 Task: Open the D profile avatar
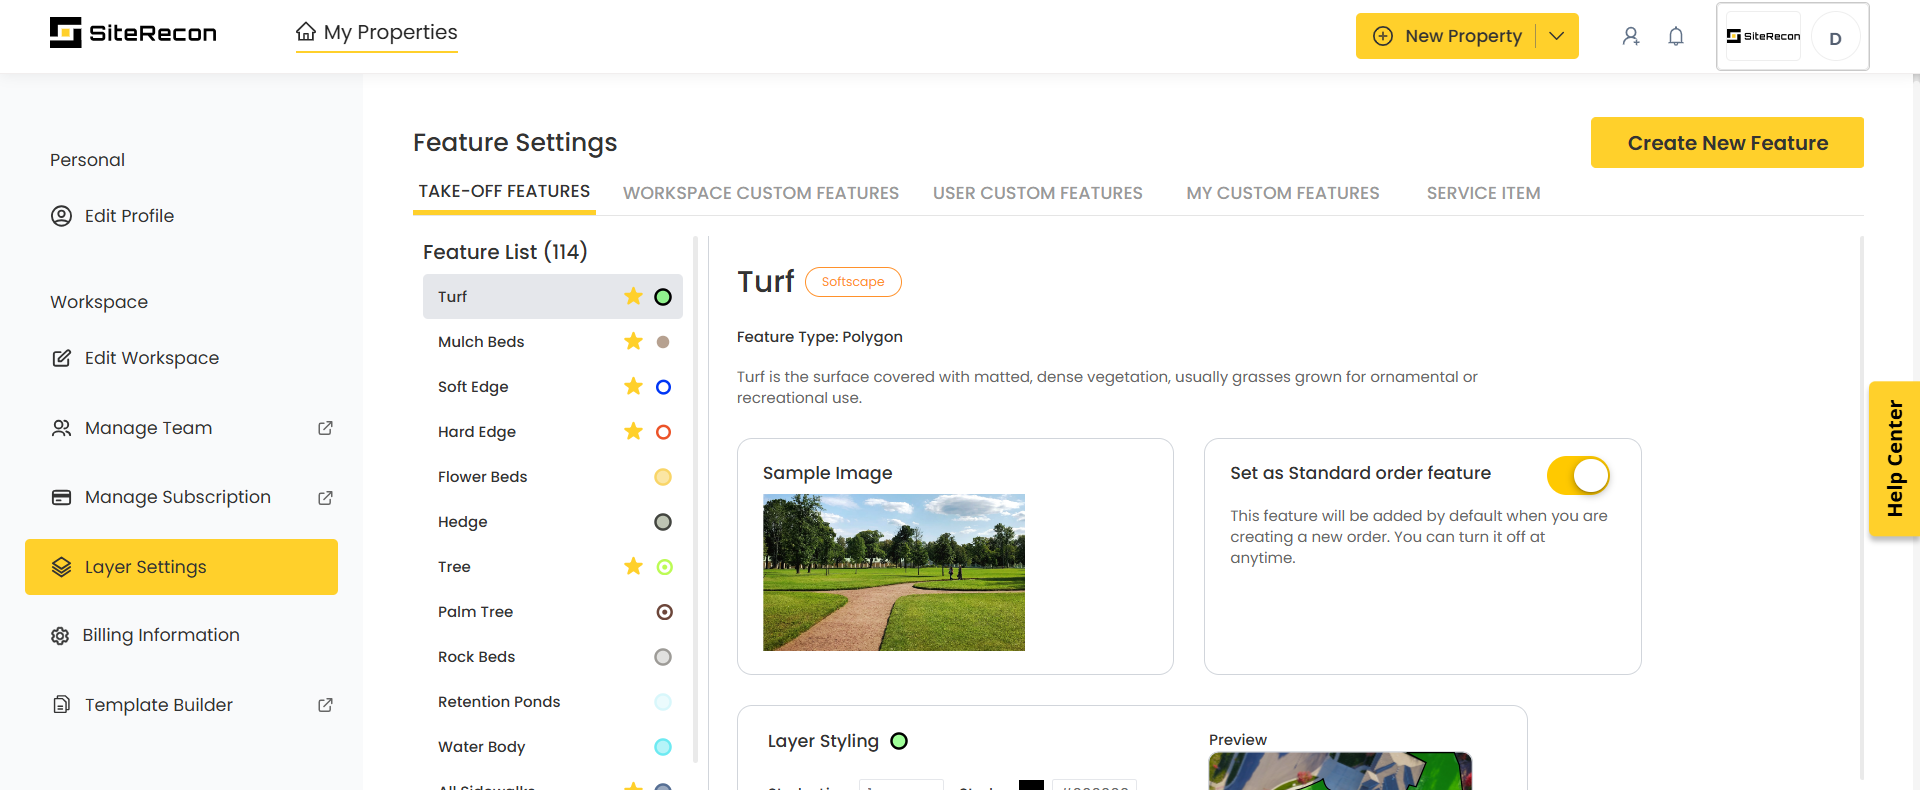click(1835, 38)
